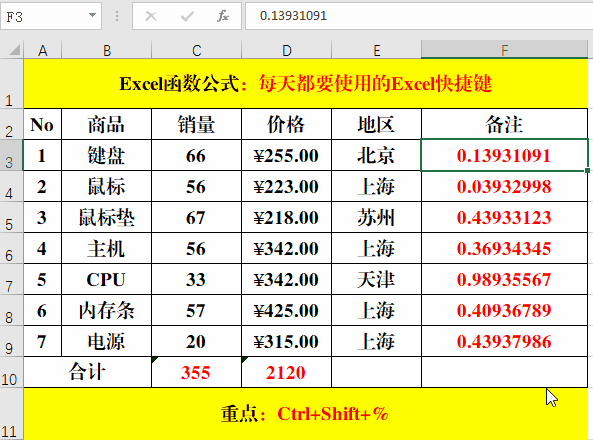Select row 5 header
This screenshot has width=593, height=440.
tap(11, 217)
